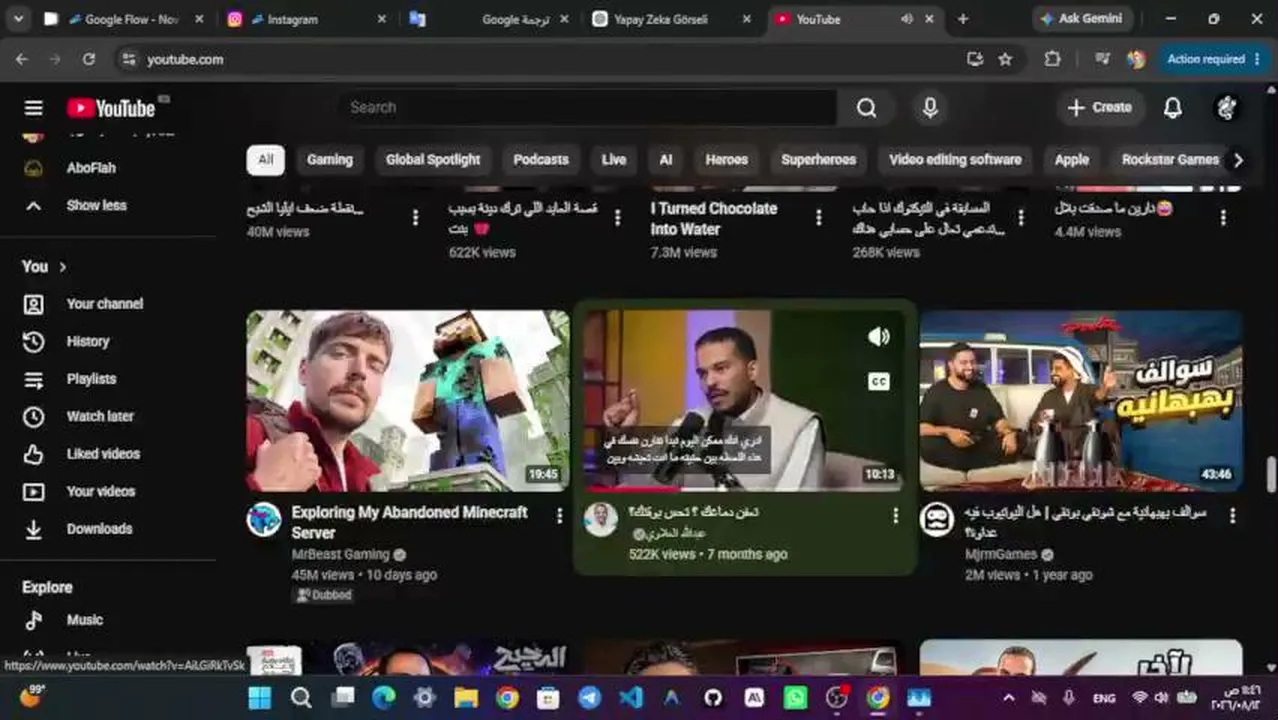Seek on the preview video's red progress bar
This screenshot has height=720, width=1278.
[745, 489]
